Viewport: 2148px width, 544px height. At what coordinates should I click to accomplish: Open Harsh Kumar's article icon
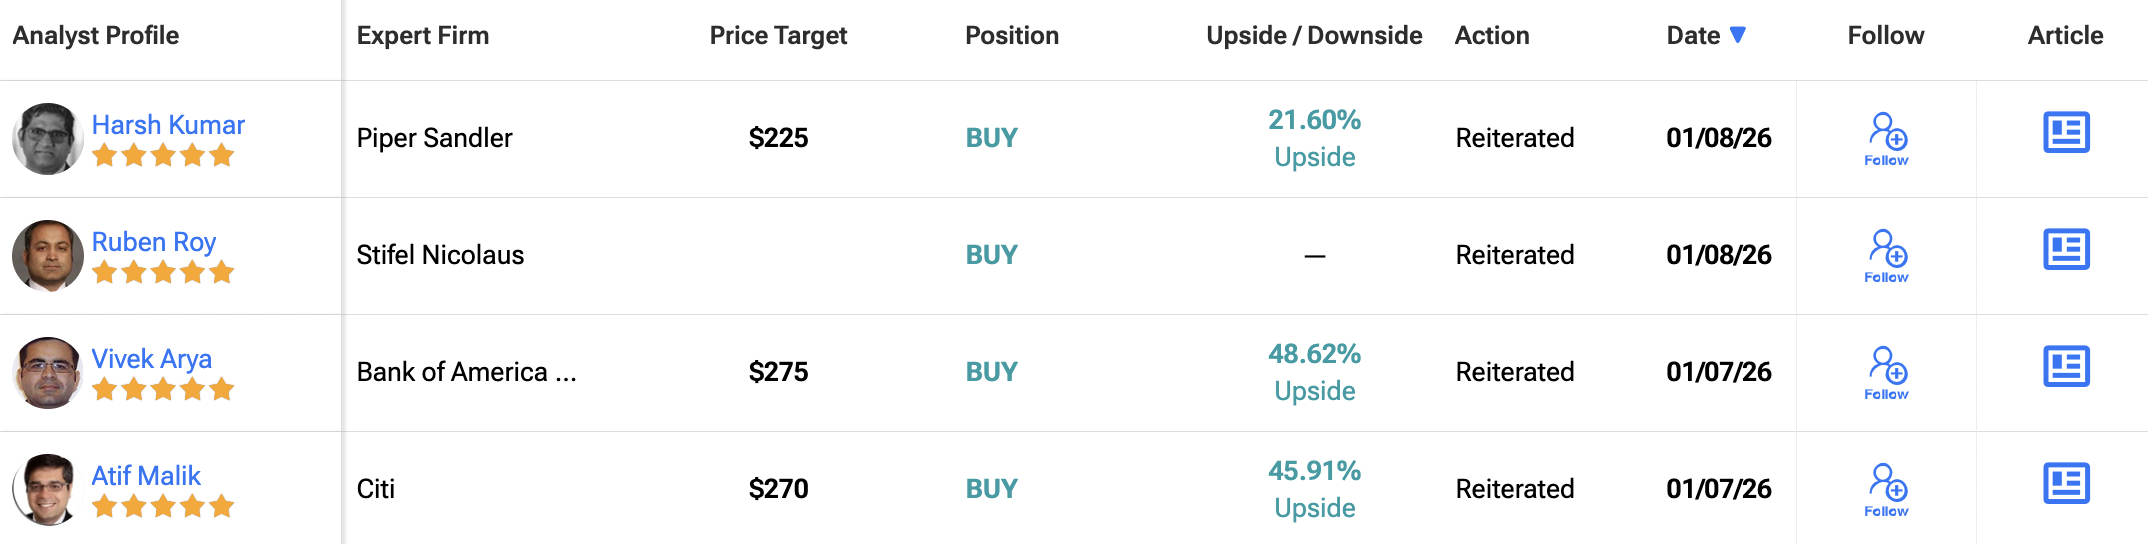point(2066,133)
